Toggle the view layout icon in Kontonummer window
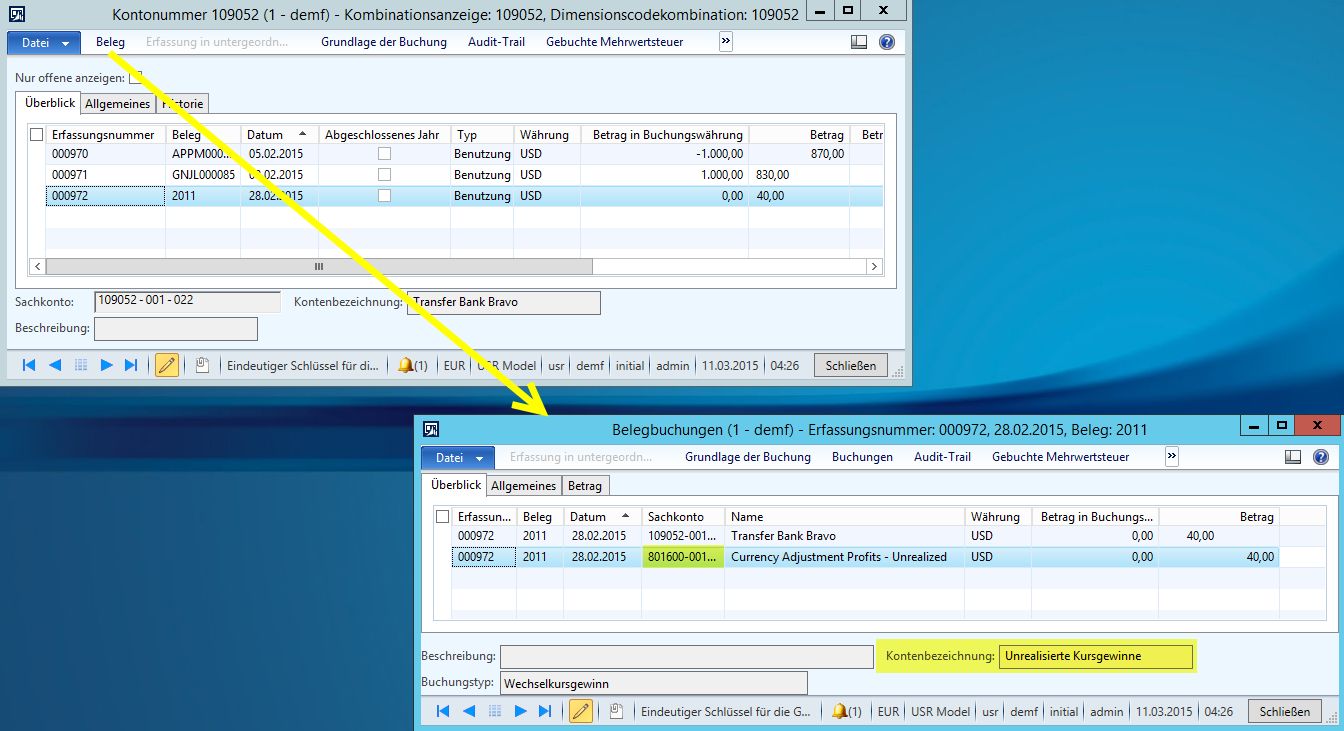Screen dimensions: 1344x731 point(859,42)
